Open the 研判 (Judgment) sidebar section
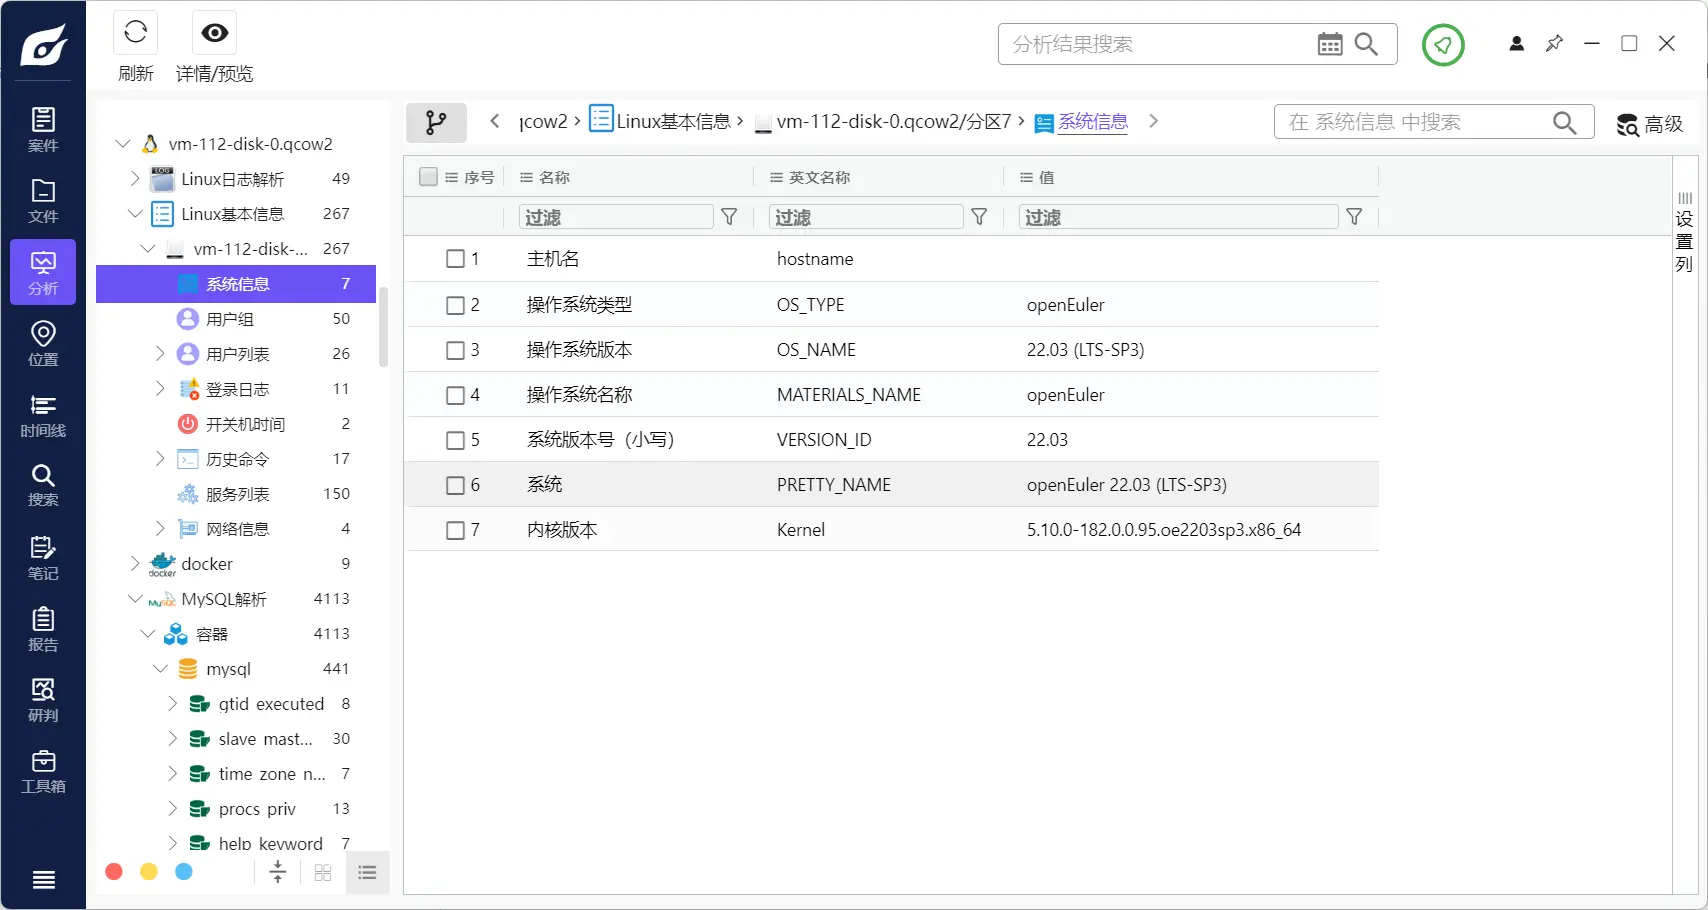This screenshot has height=910, width=1708. pyautogui.click(x=43, y=700)
